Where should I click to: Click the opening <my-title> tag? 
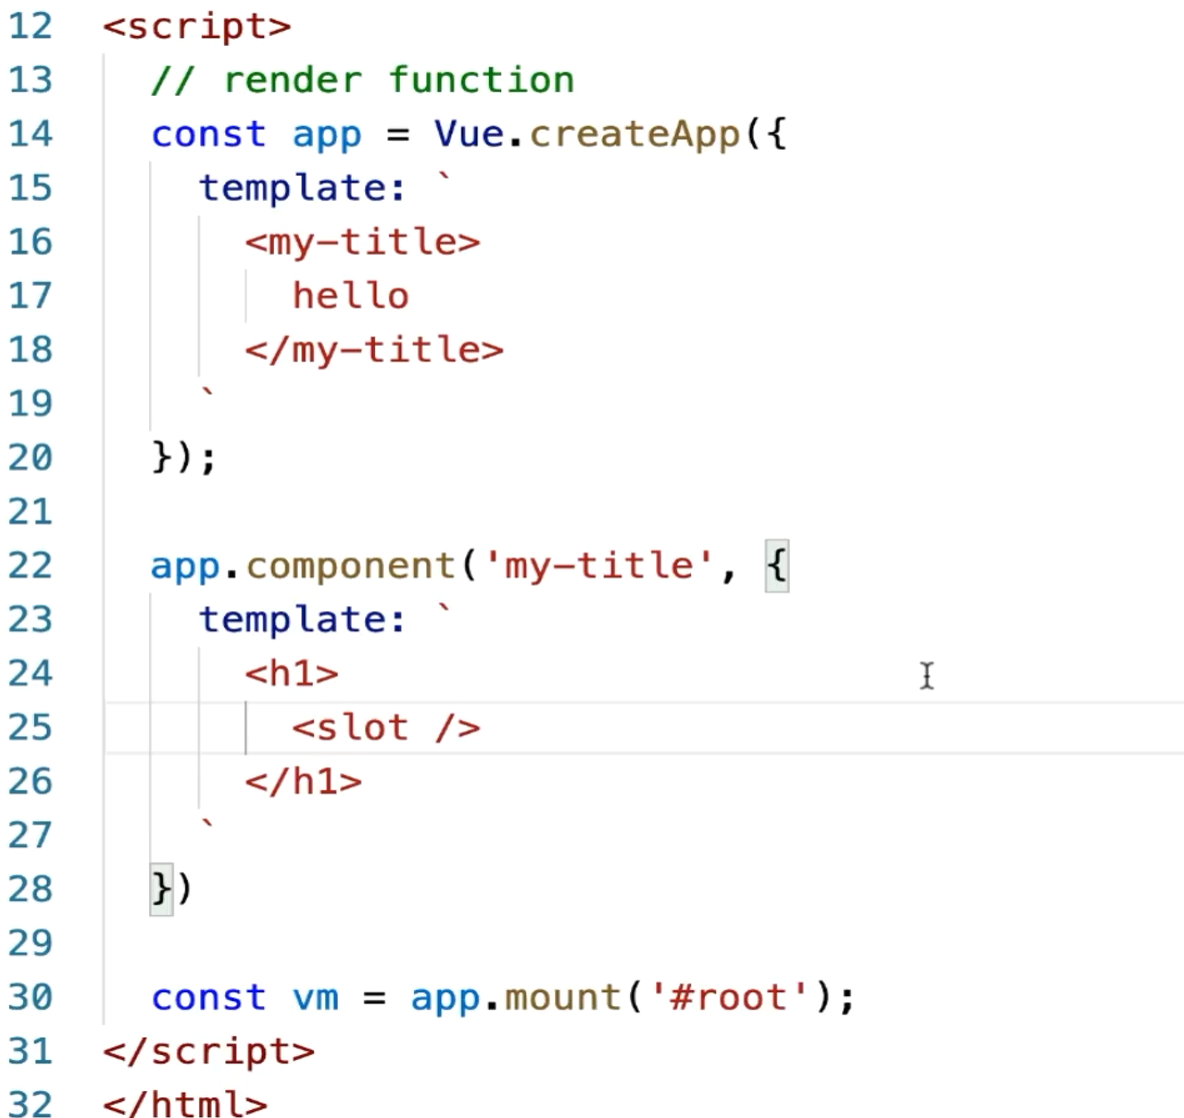tap(362, 243)
